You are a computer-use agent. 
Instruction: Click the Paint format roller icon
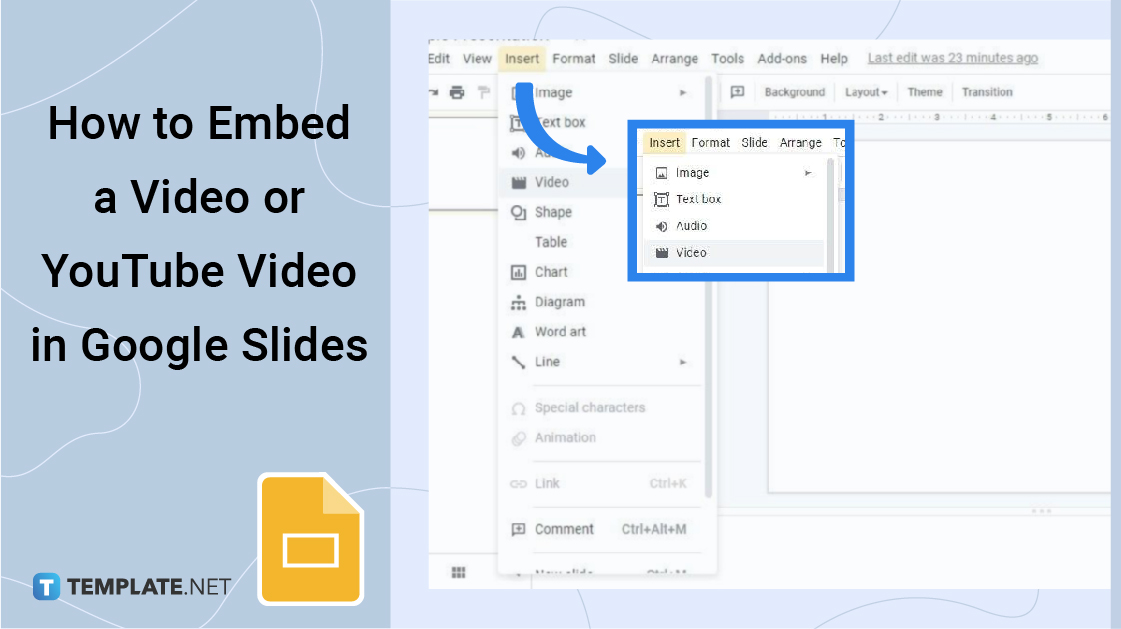tap(484, 92)
